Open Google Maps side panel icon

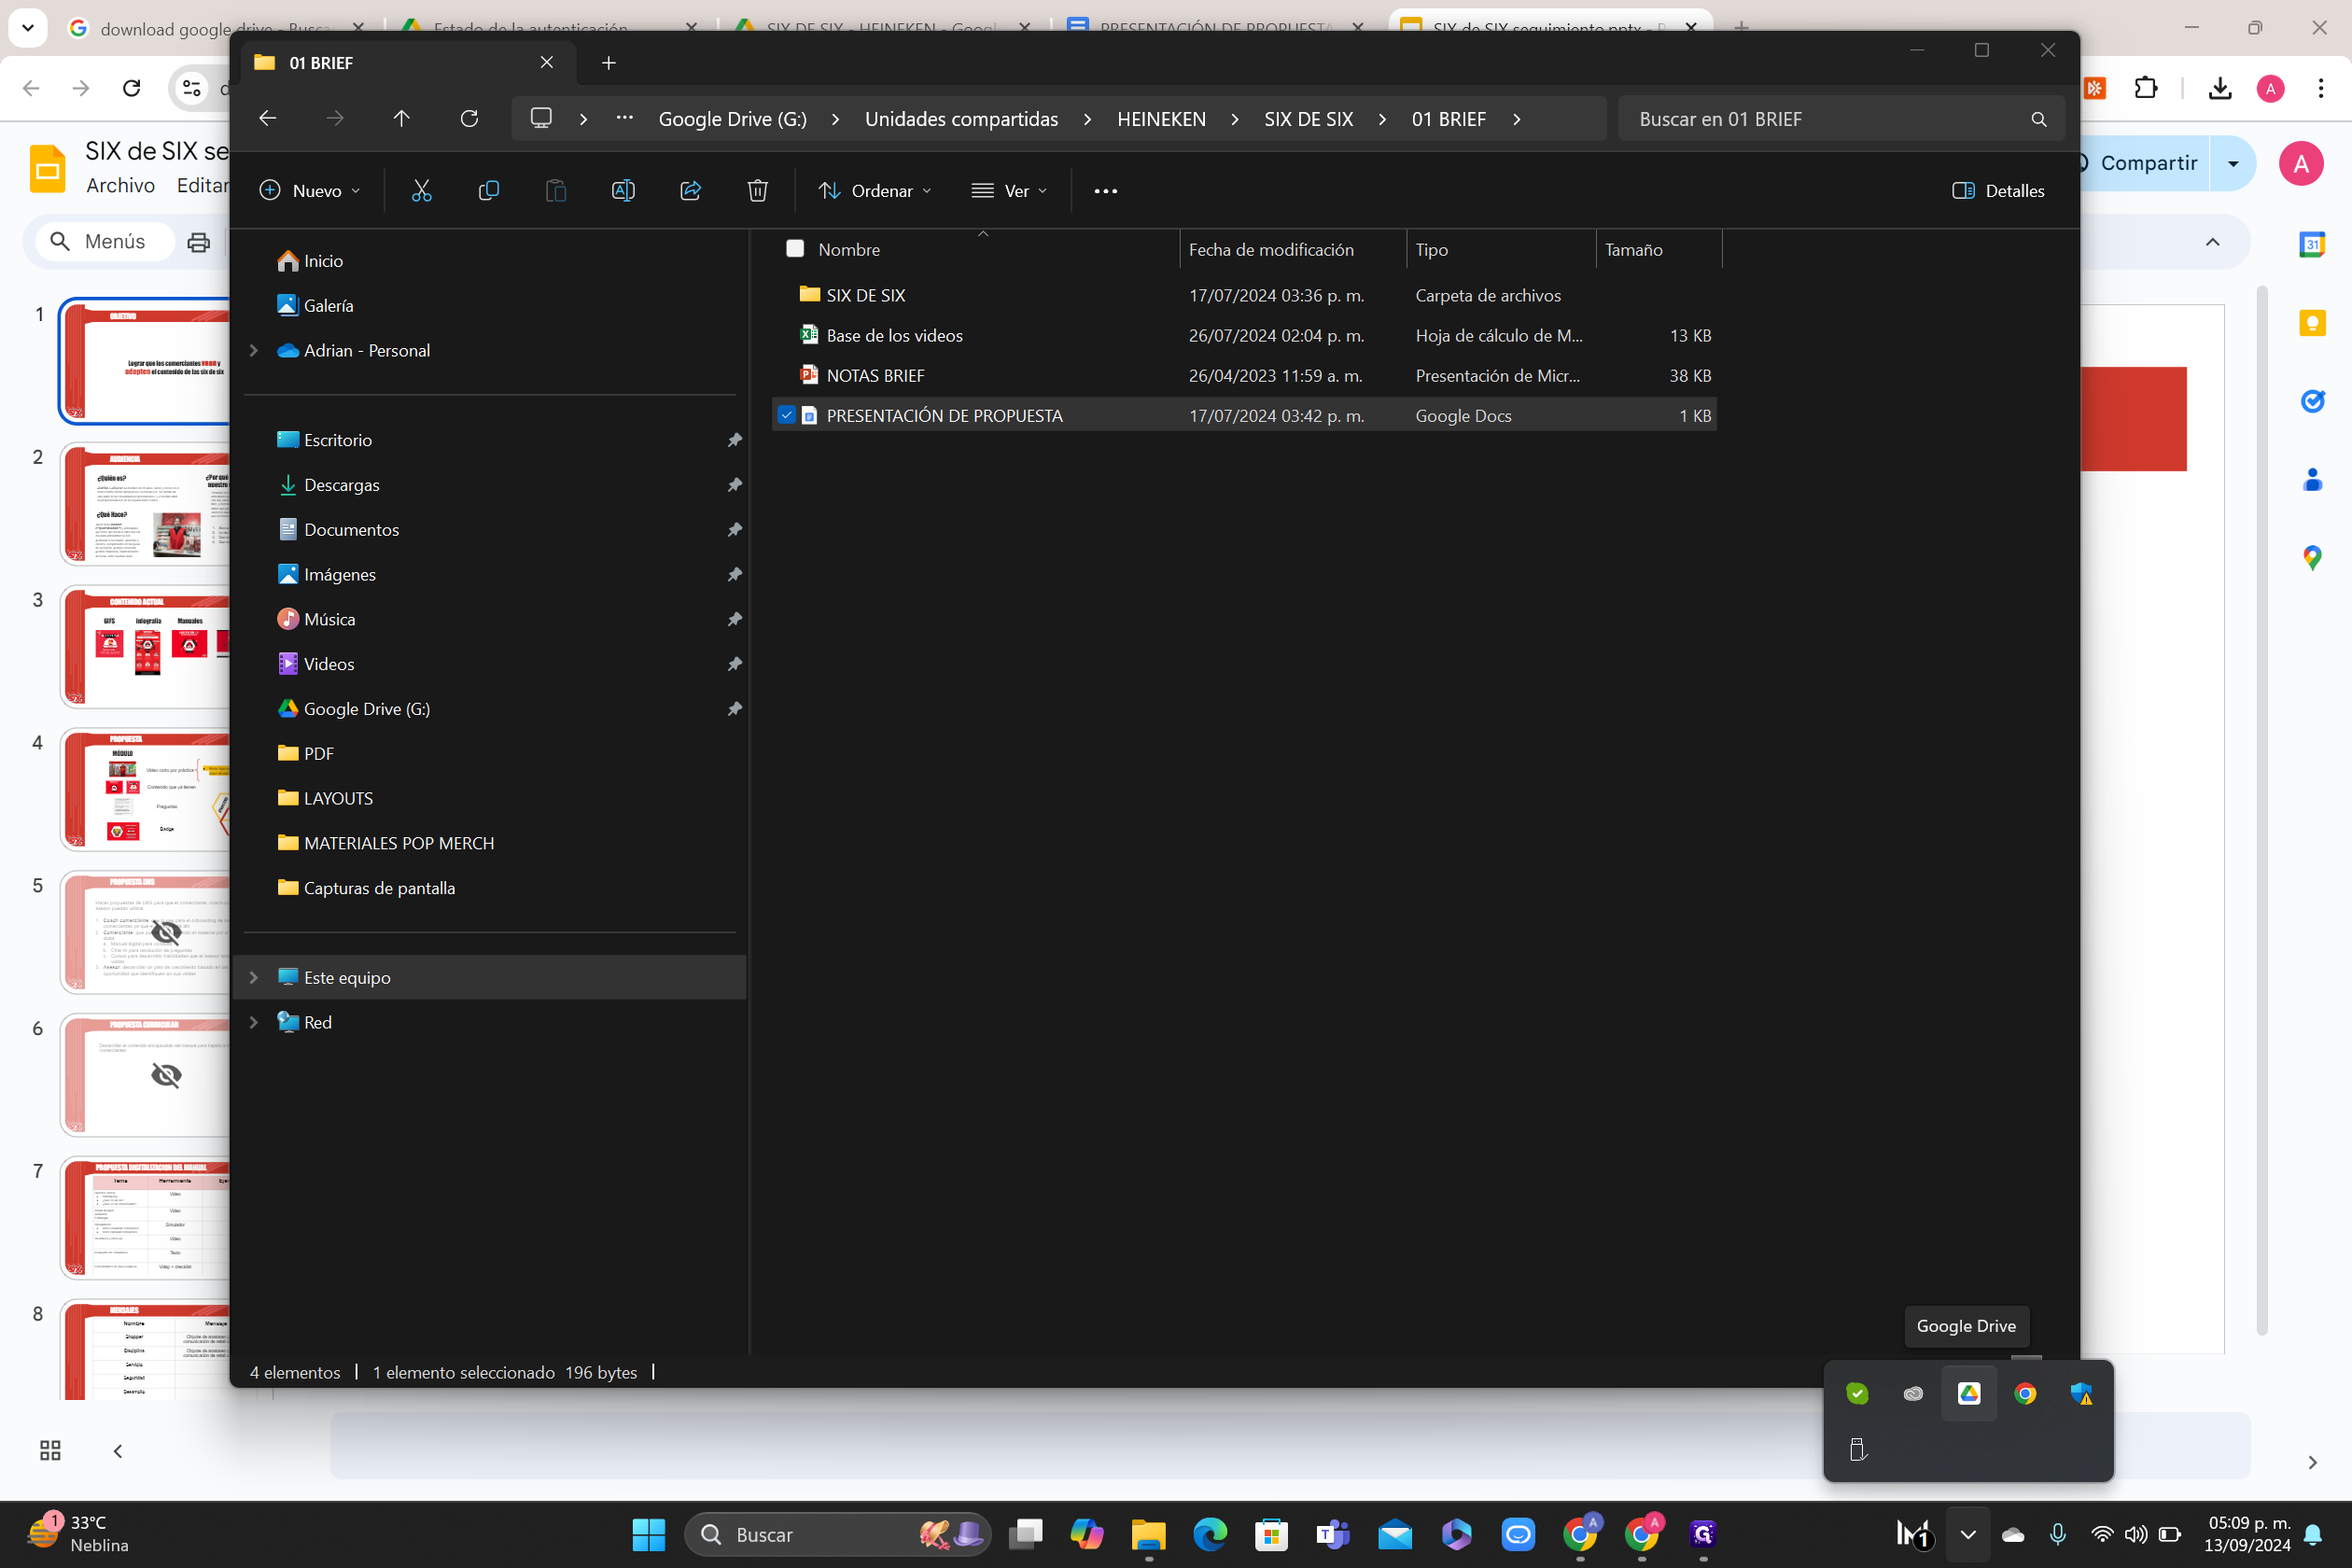tap(2312, 557)
